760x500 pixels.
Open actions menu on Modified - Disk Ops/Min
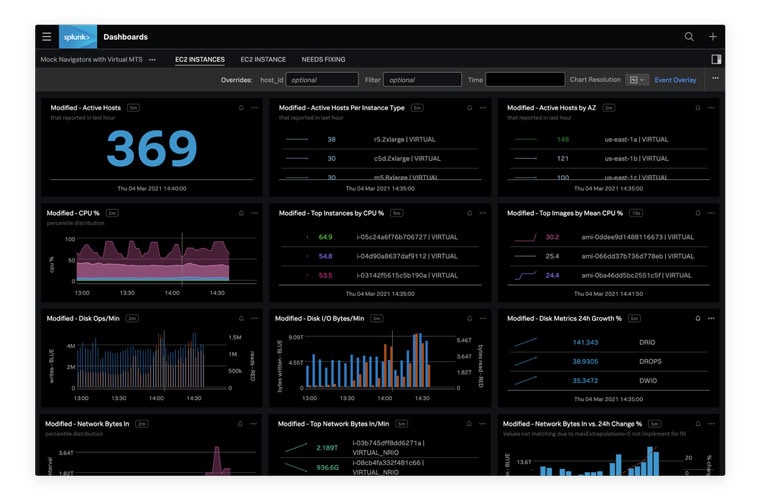coord(255,318)
